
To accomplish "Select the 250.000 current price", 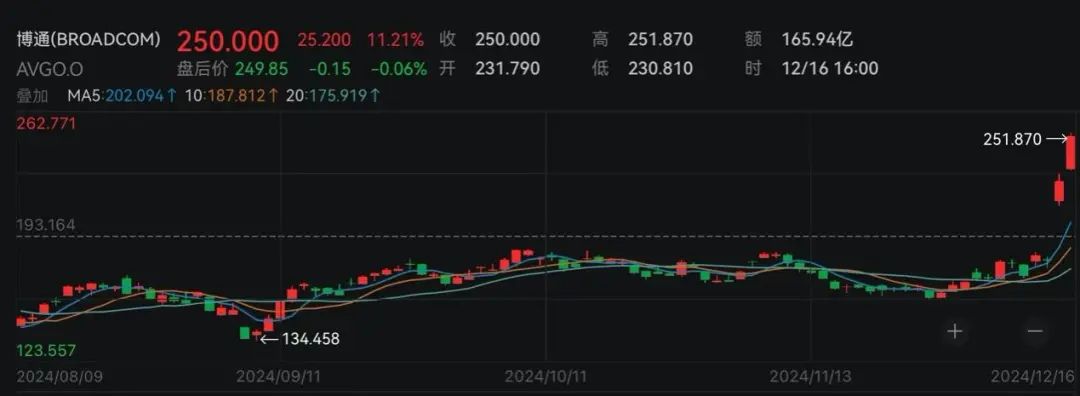I will point(228,41).
